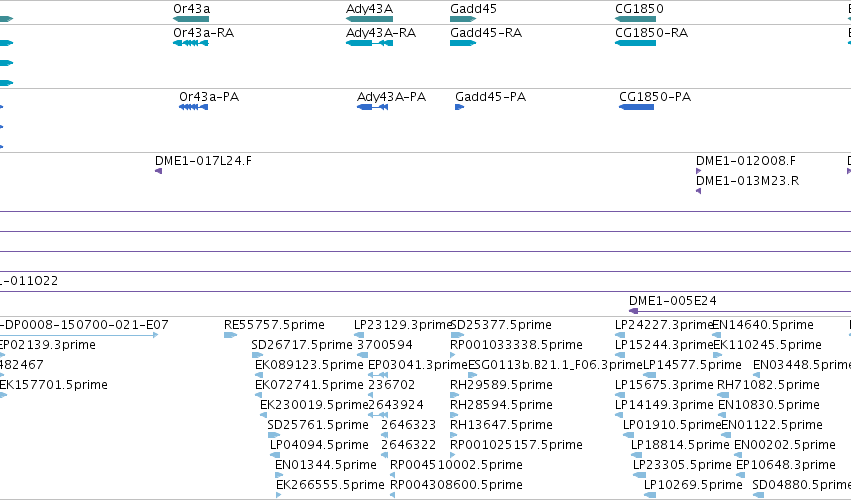Image resolution: width=851 pixels, height=500 pixels.
Task: Click the RP001025157.5prime label
Action: 517,445
